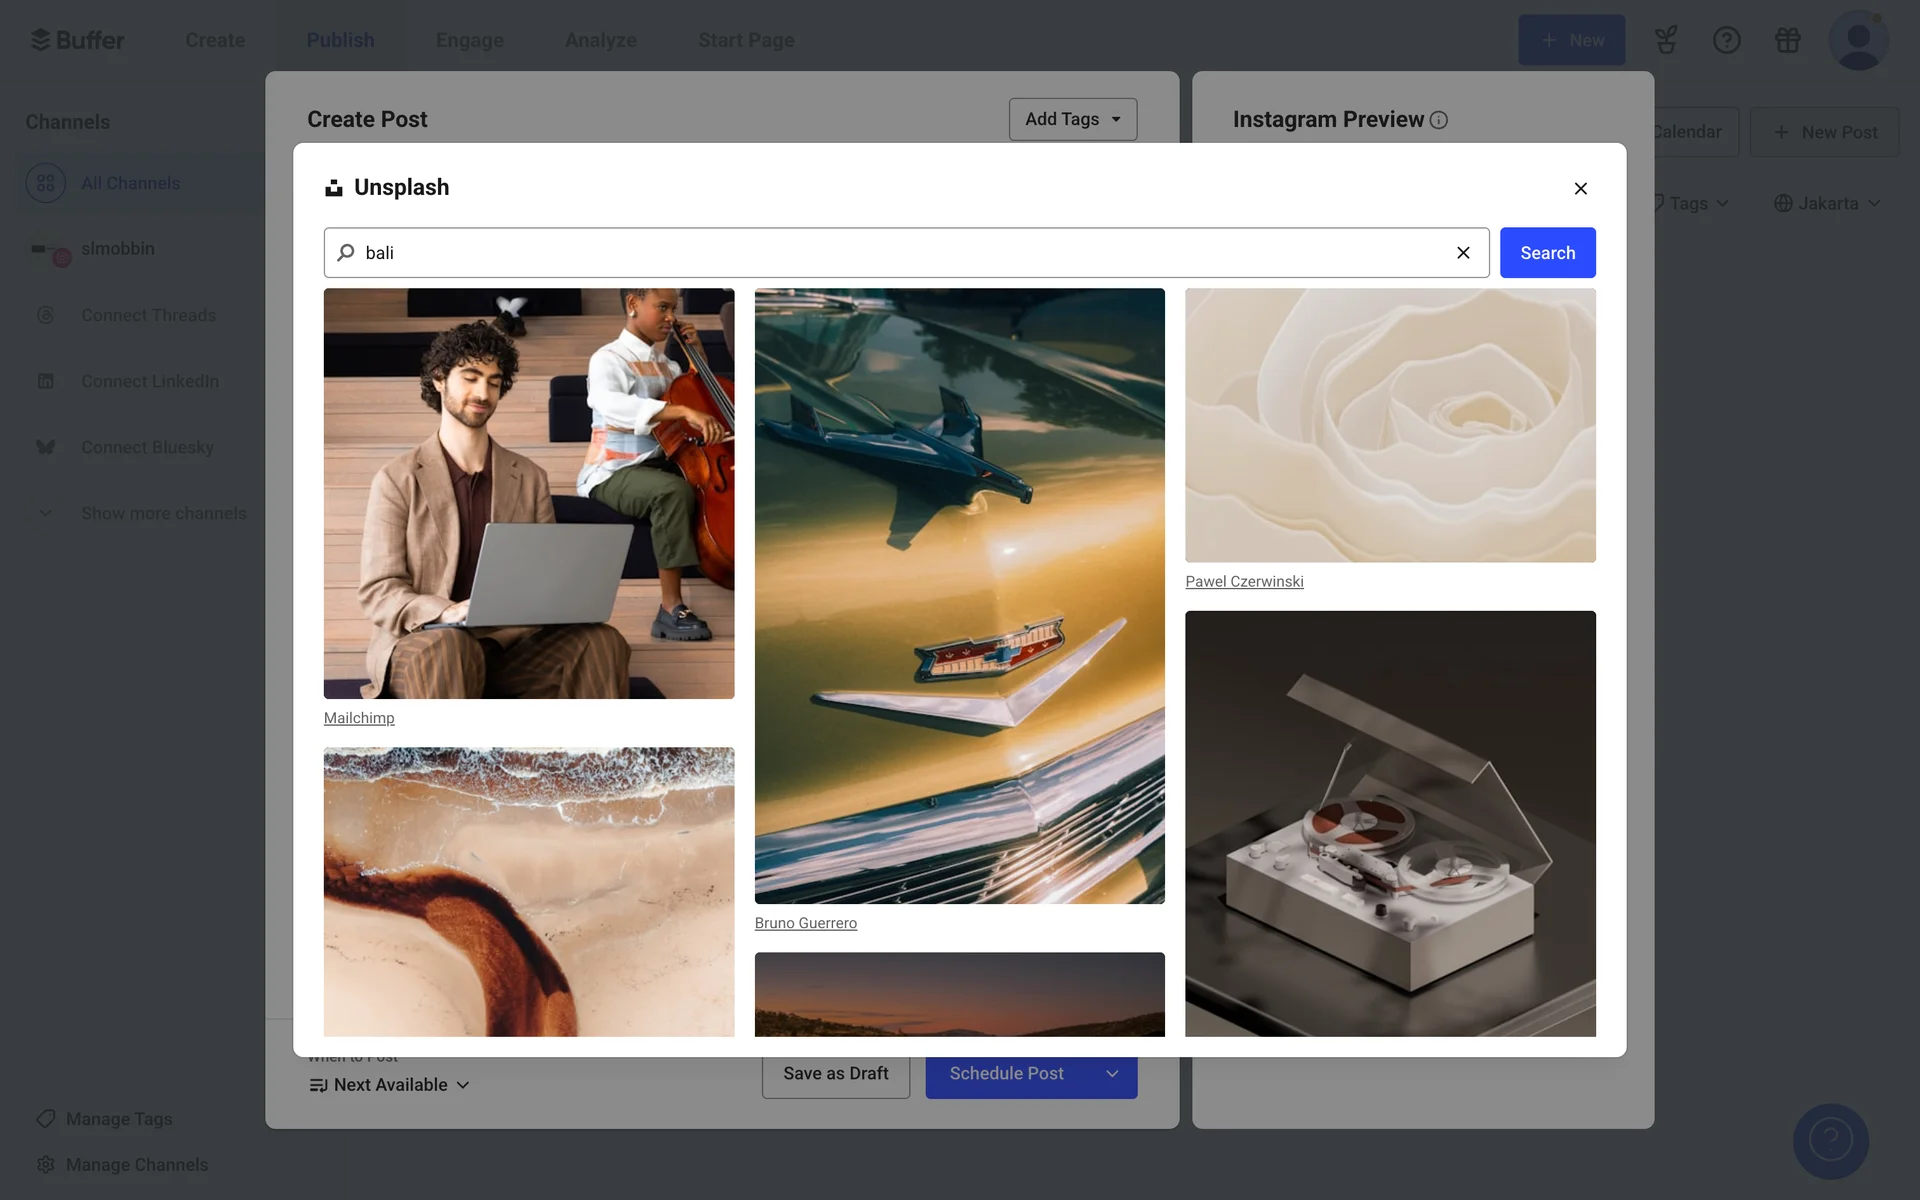Click the Search button

point(1547,253)
